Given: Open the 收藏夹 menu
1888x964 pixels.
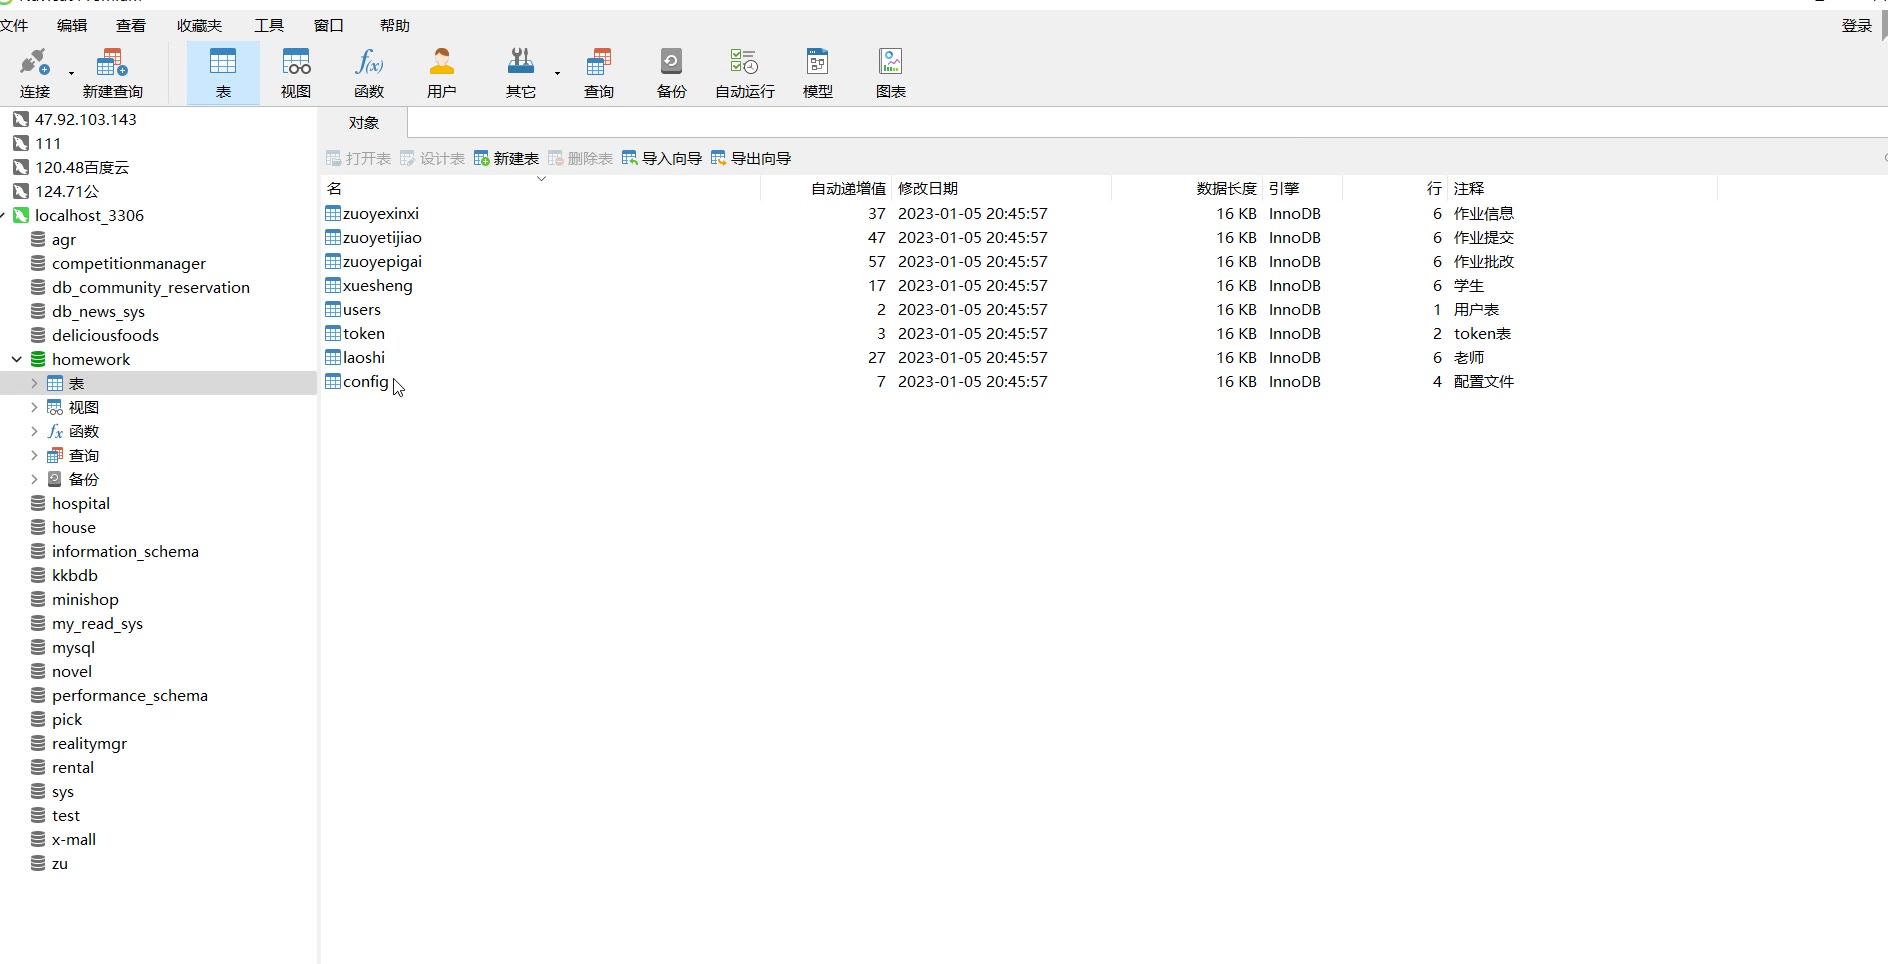Looking at the screenshot, I should (x=199, y=25).
